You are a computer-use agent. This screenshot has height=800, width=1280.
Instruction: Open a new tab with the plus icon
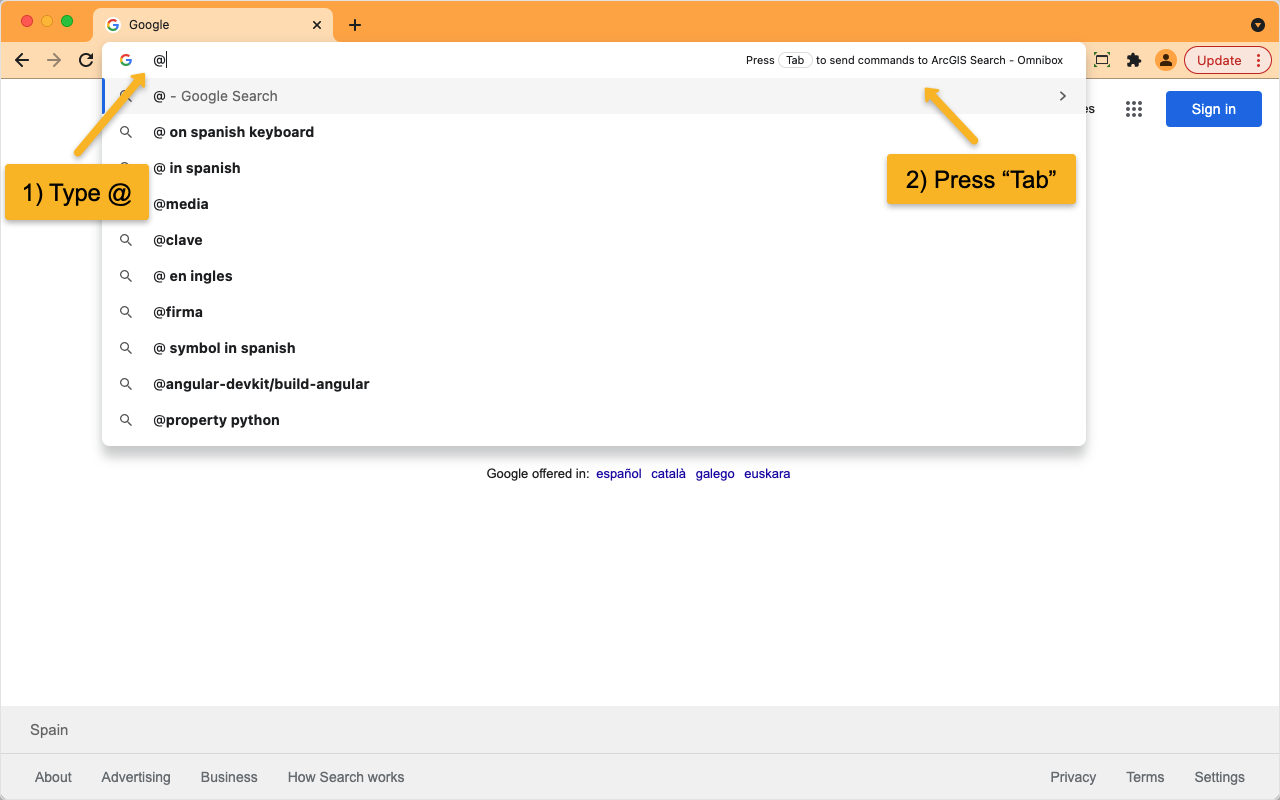coord(355,25)
